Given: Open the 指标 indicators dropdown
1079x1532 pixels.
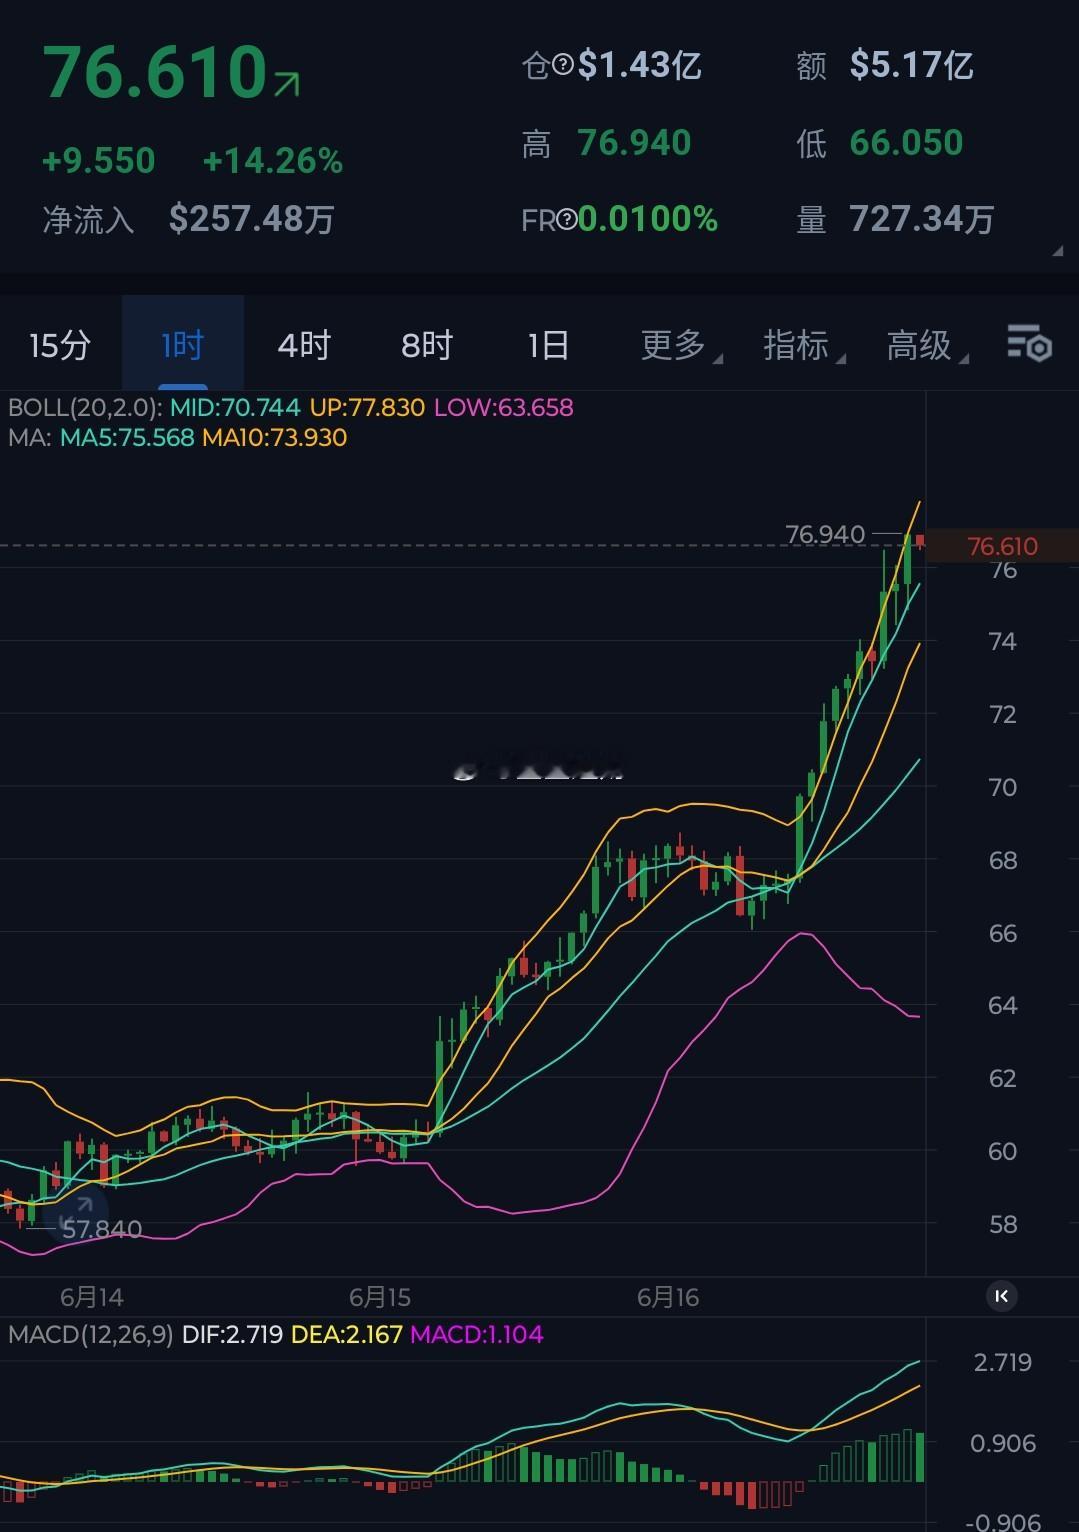Looking at the screenshot, I should click(804, 345).
